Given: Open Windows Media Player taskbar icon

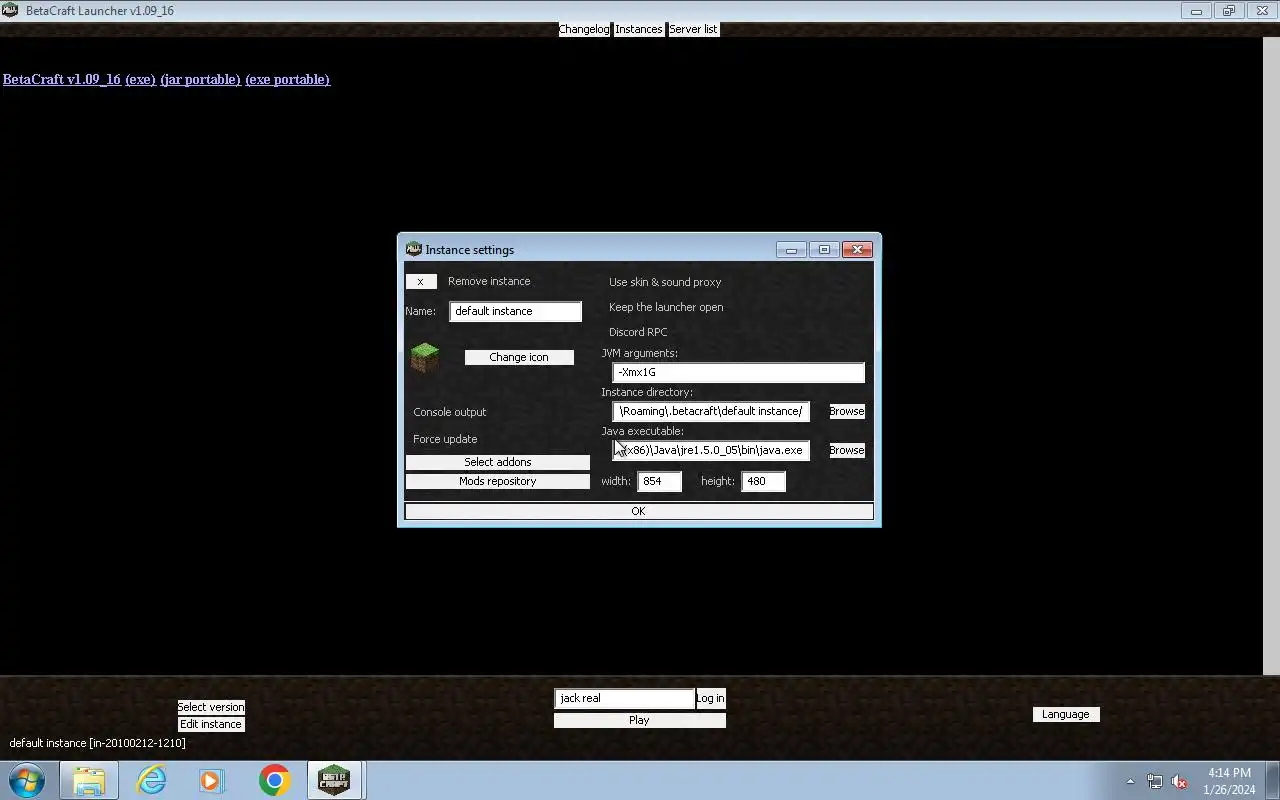Looking at the screenshot, I should [x=212, y=780].
